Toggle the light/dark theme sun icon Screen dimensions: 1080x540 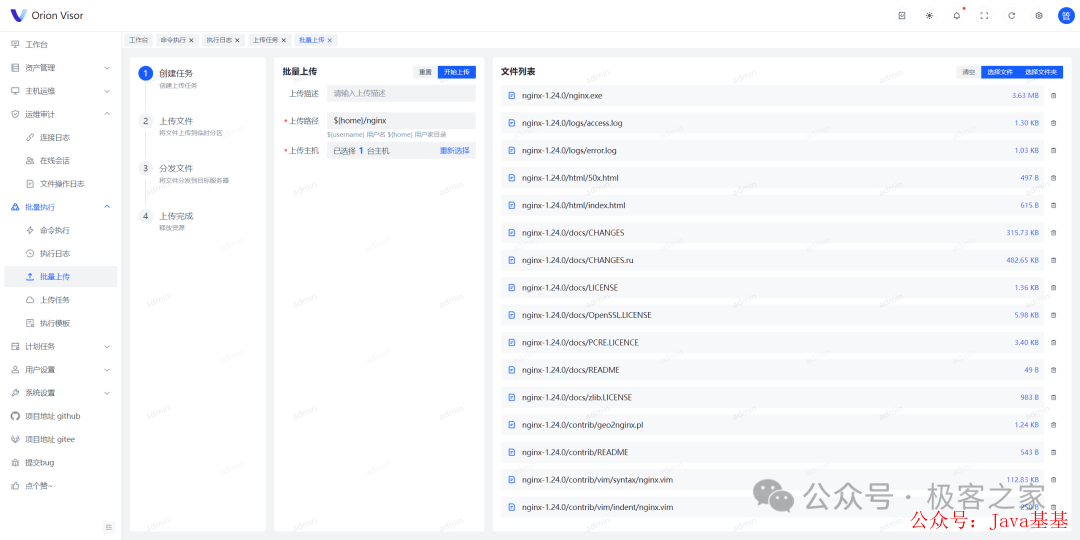[929, 16]
